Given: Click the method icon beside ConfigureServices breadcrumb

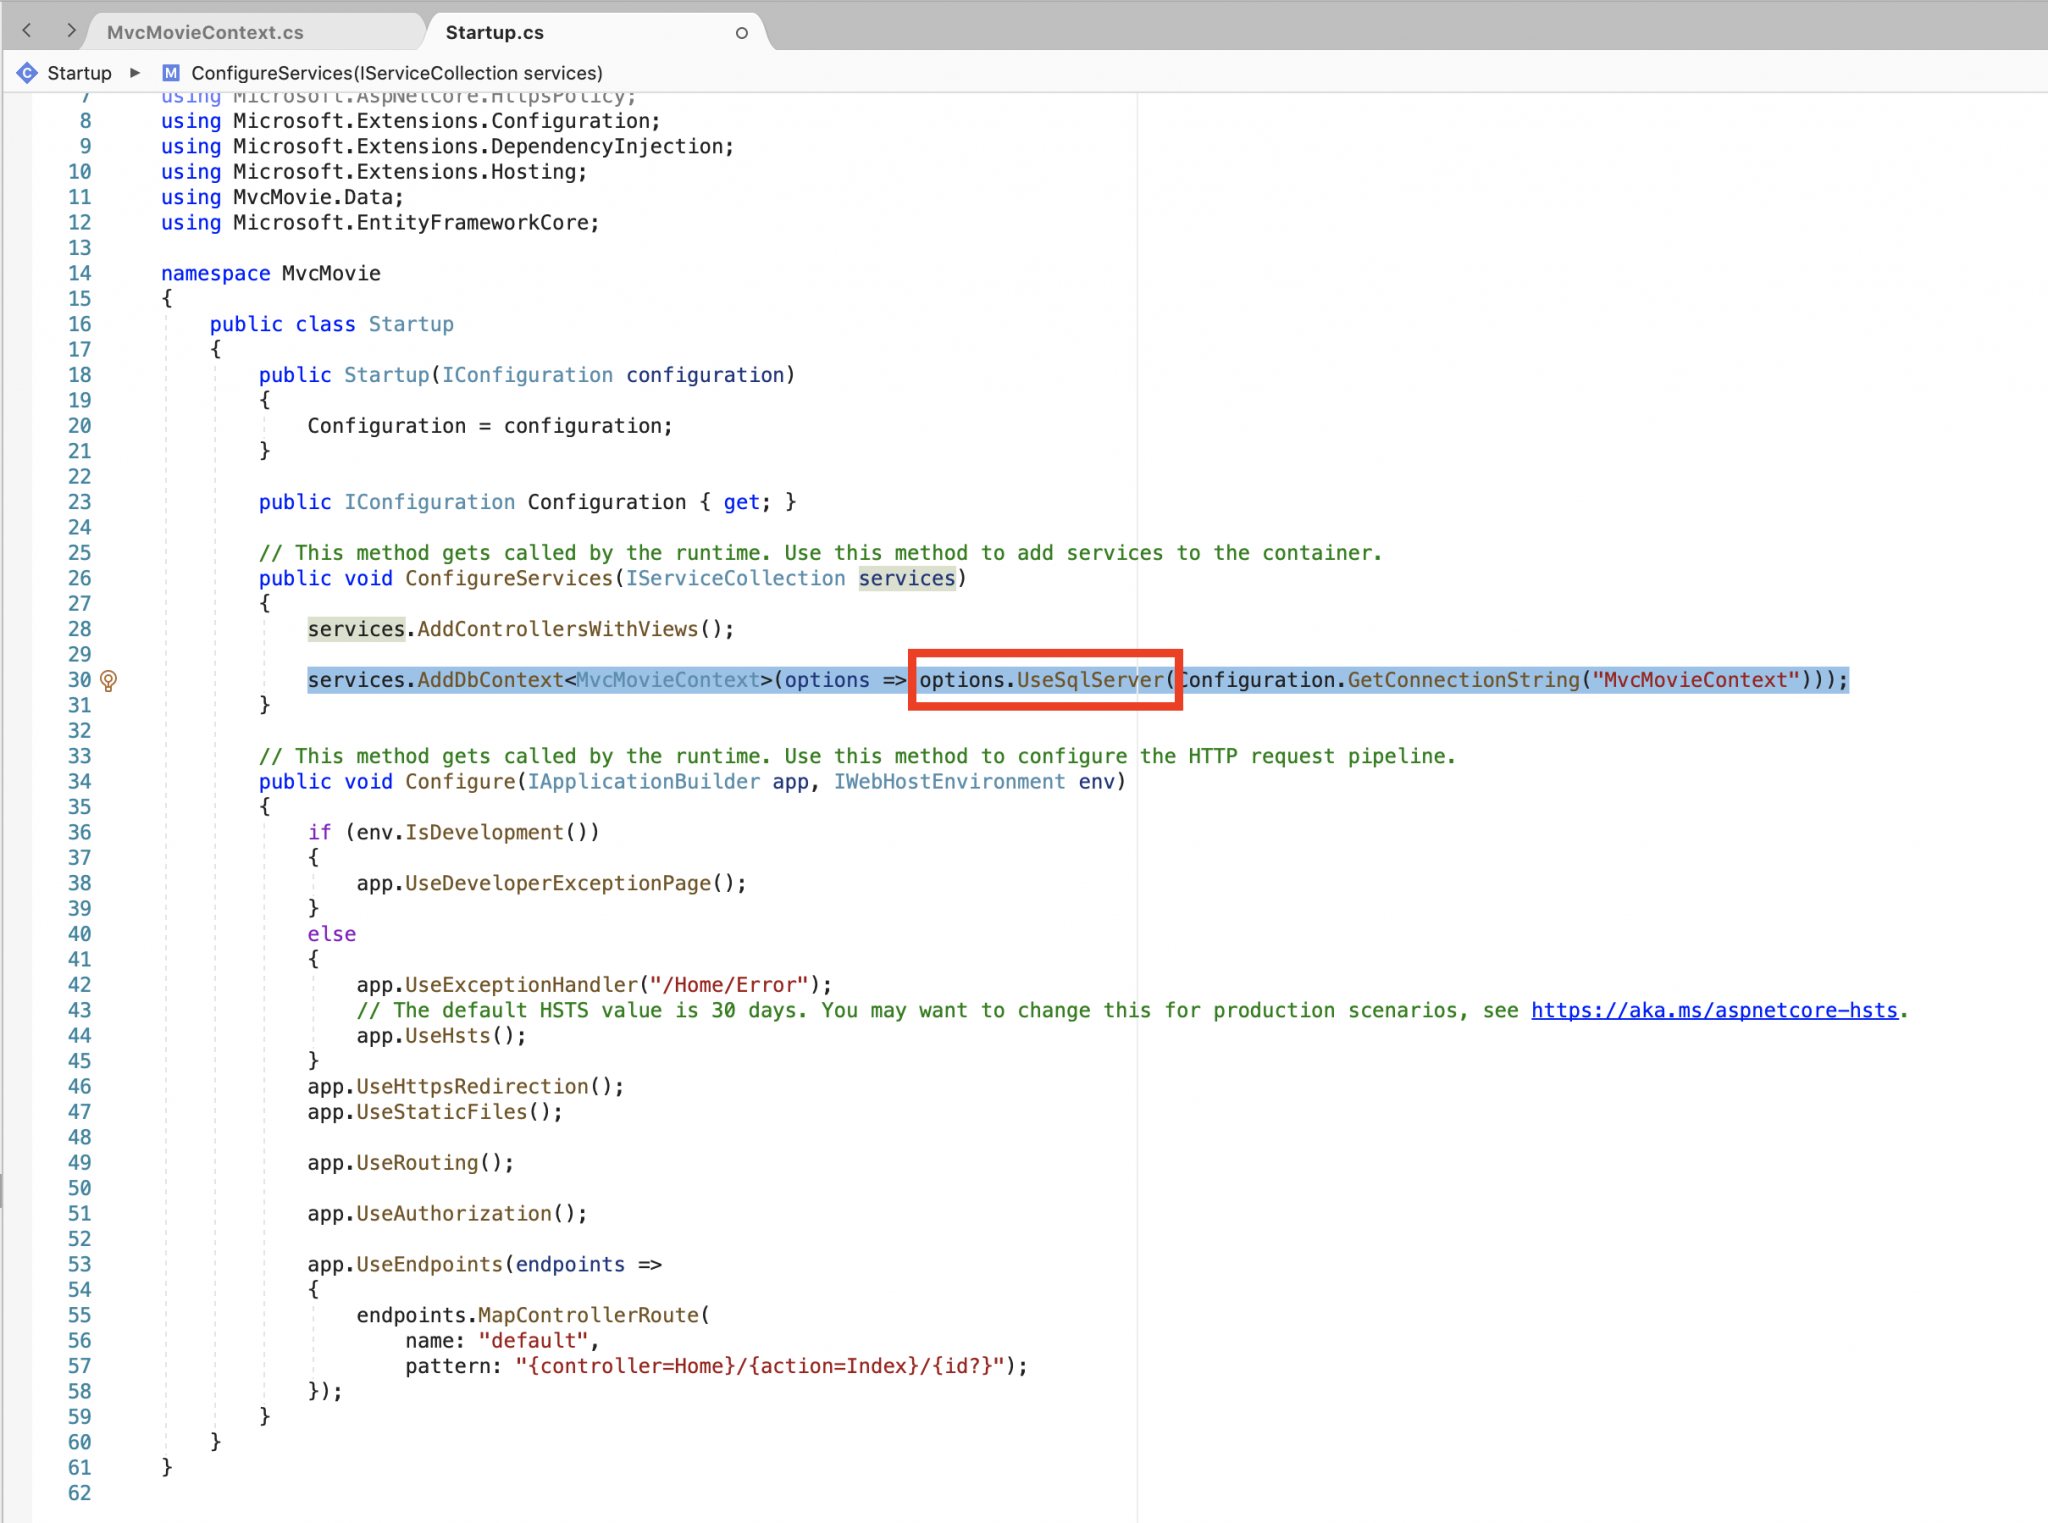Looking at the screenshot, I should click(x=171, y=73).
